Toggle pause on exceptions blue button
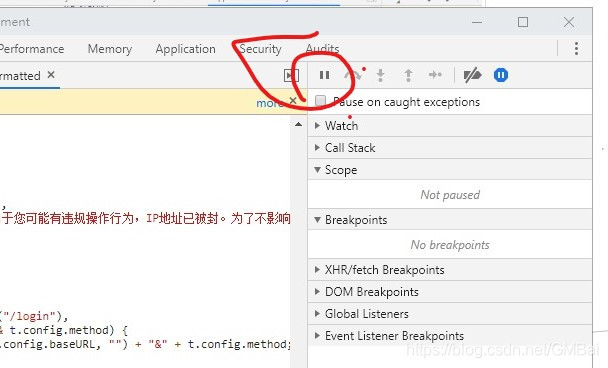 click(501, 75)
